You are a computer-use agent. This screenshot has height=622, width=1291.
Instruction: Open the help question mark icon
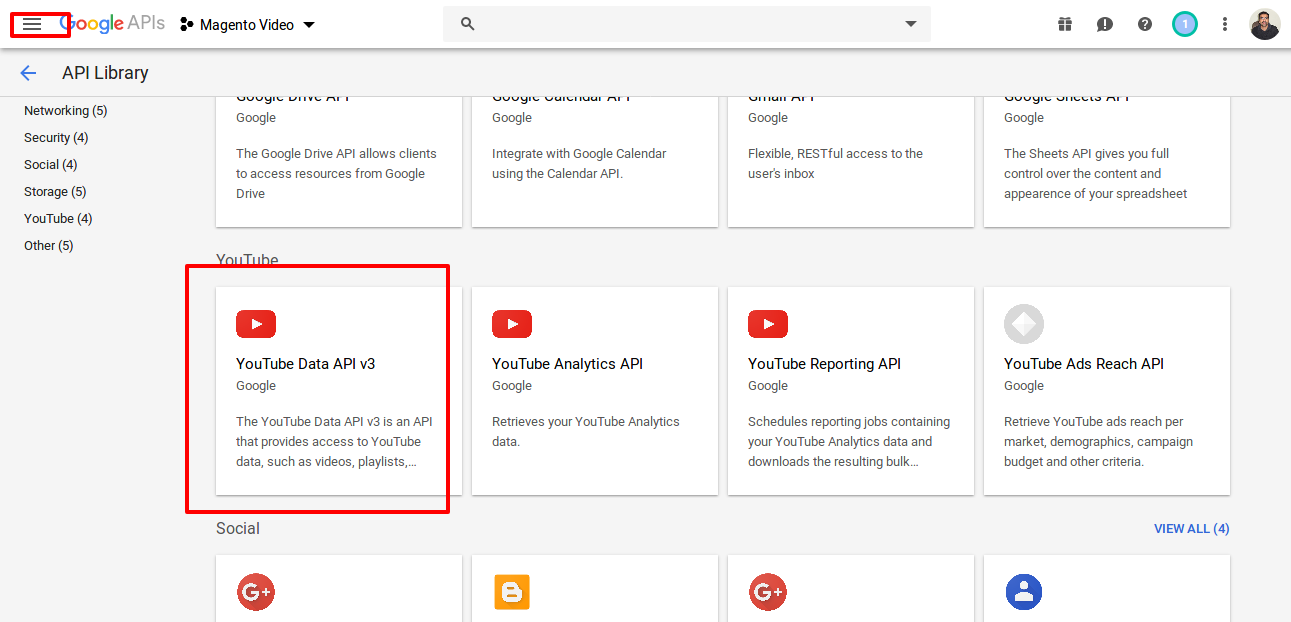1145,24
